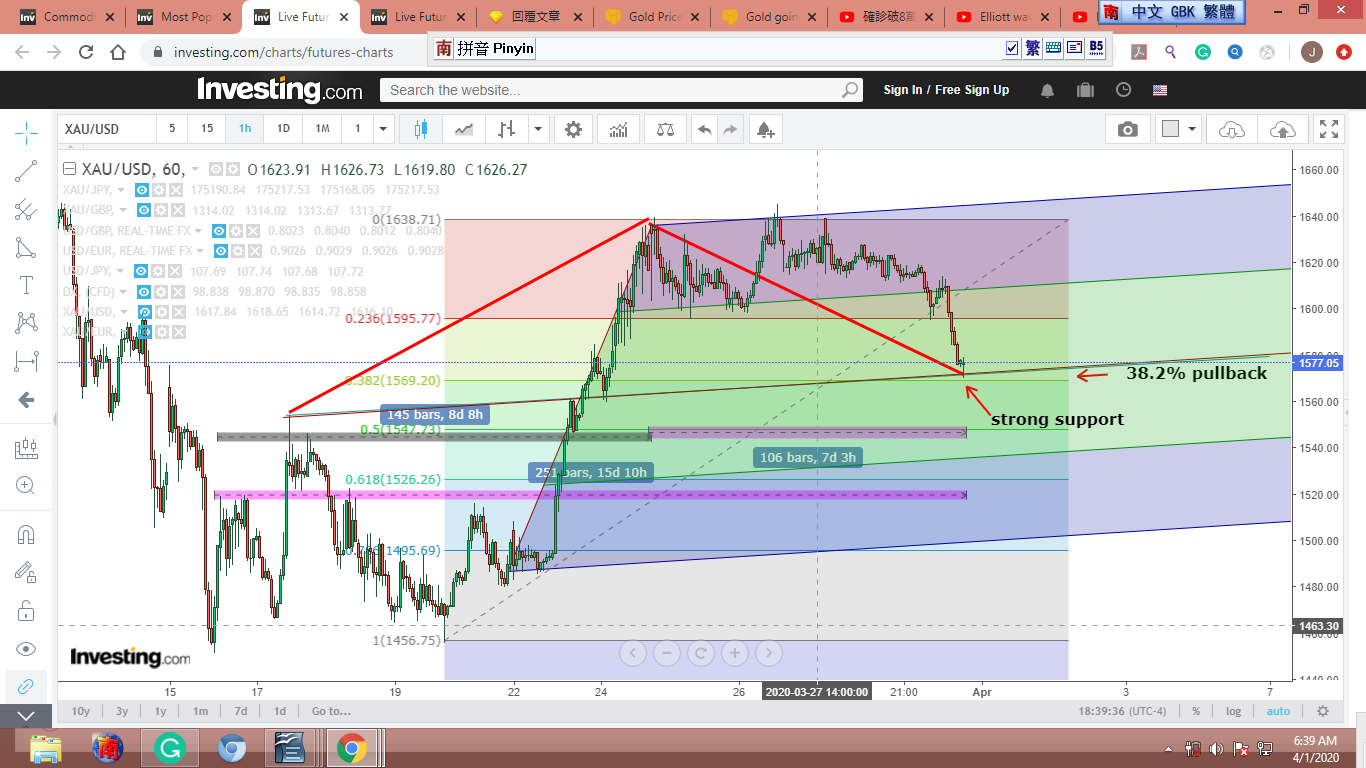Screen dimensions: 1366x768
Task: Click the back arrow in drawing sidebar
Action: (27, 399)
